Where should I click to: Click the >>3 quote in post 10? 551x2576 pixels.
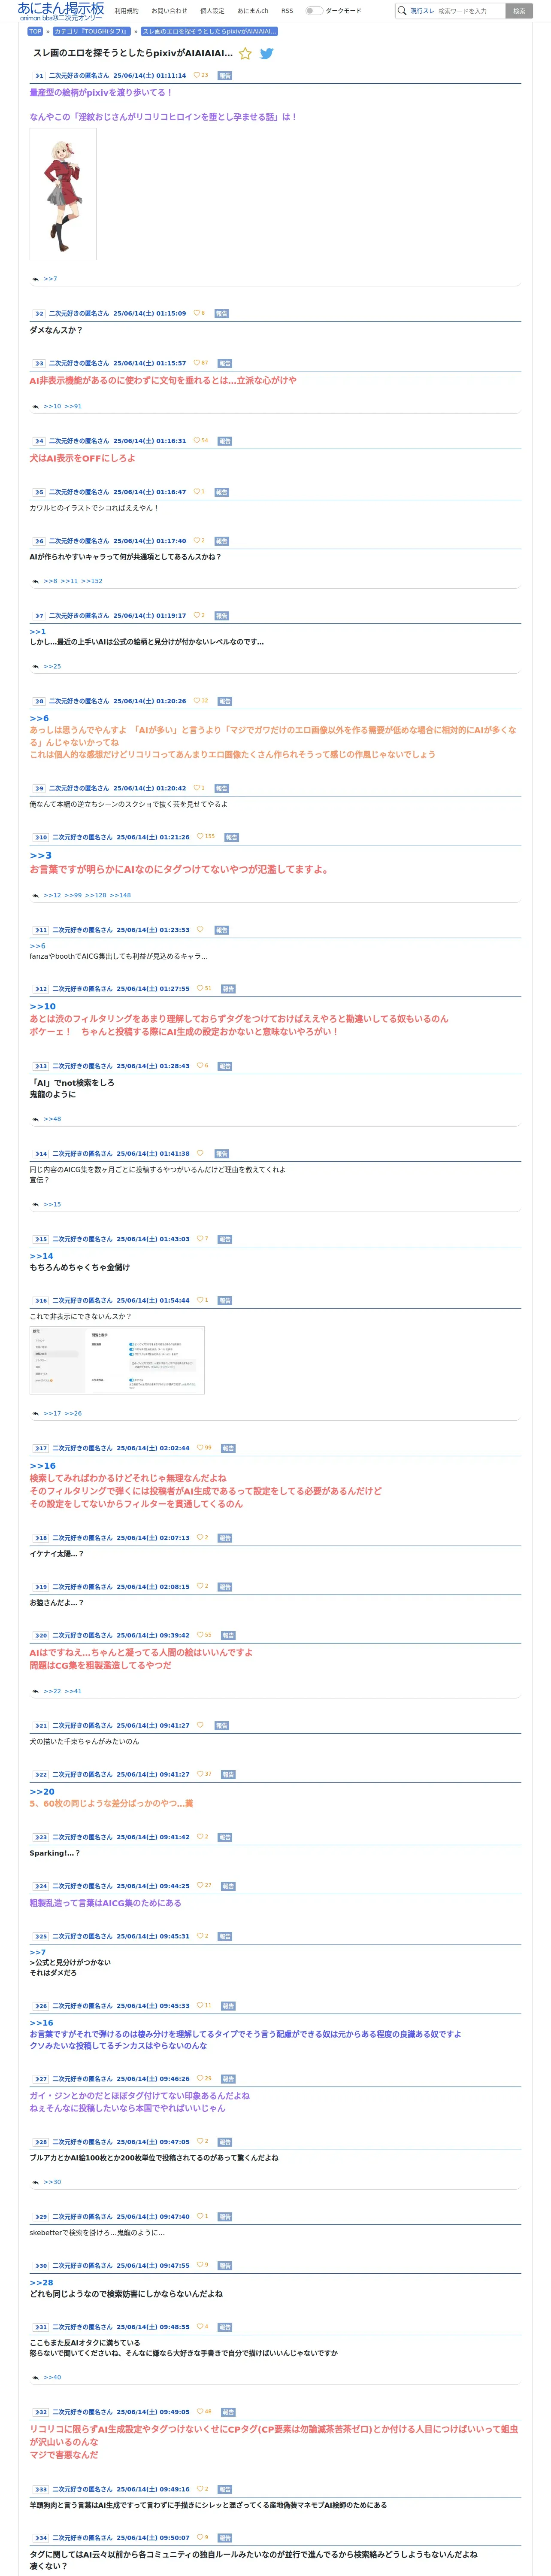click(x=40, y=856)
